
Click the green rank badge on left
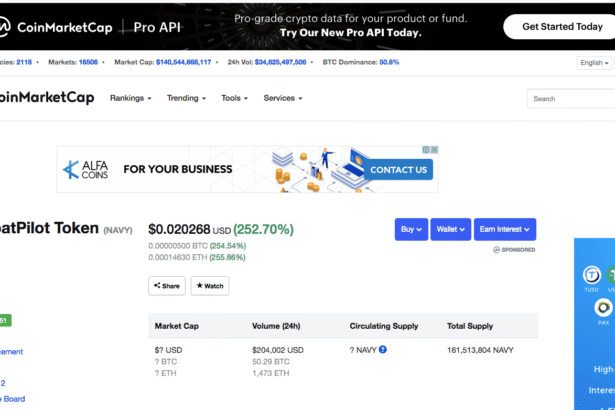click(x=5, y=321)
